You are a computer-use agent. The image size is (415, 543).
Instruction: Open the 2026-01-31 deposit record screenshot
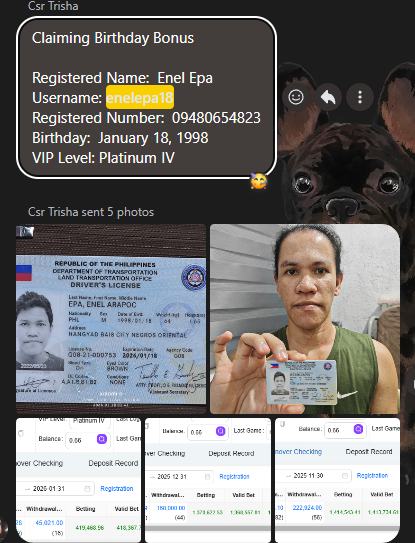pos(79,480)
